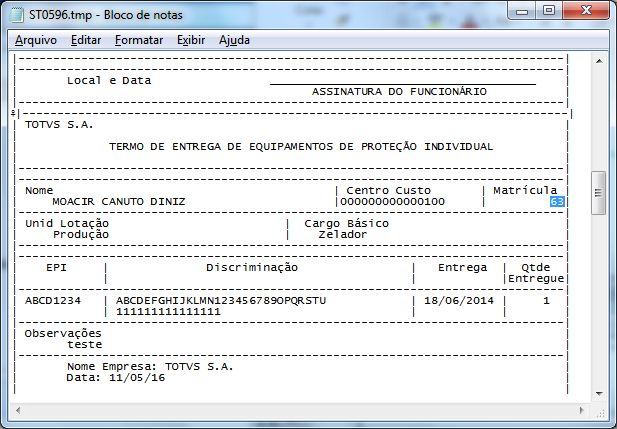Click the Local e Data text
This screenshot has height=429, width=617.
coord(109,81)
